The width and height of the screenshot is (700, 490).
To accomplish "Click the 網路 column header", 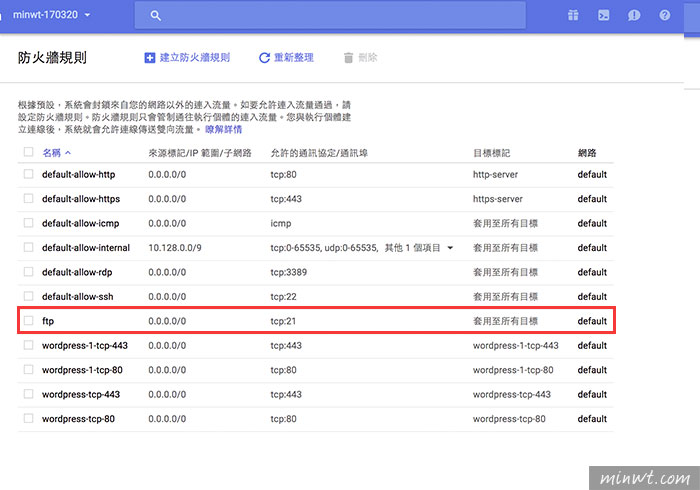I will tap(587, 153).
